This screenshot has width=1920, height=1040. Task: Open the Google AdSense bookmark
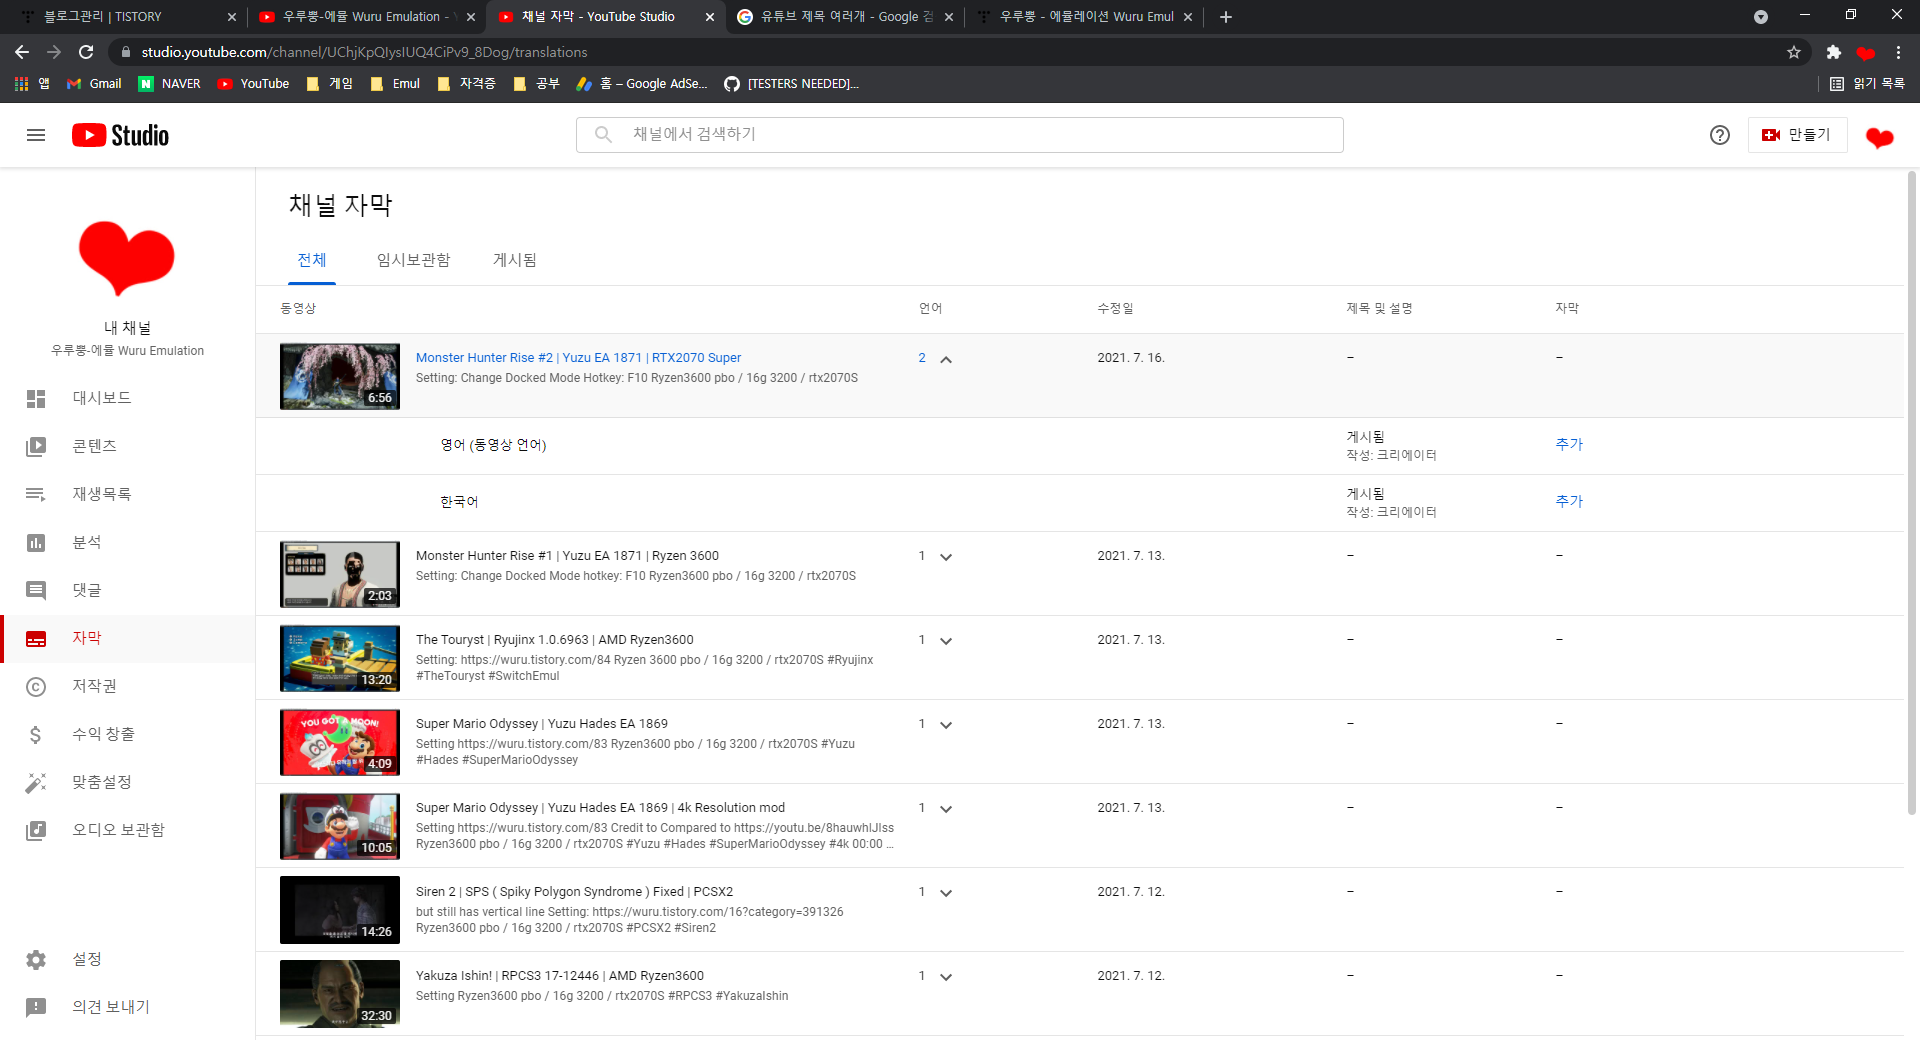642,84
